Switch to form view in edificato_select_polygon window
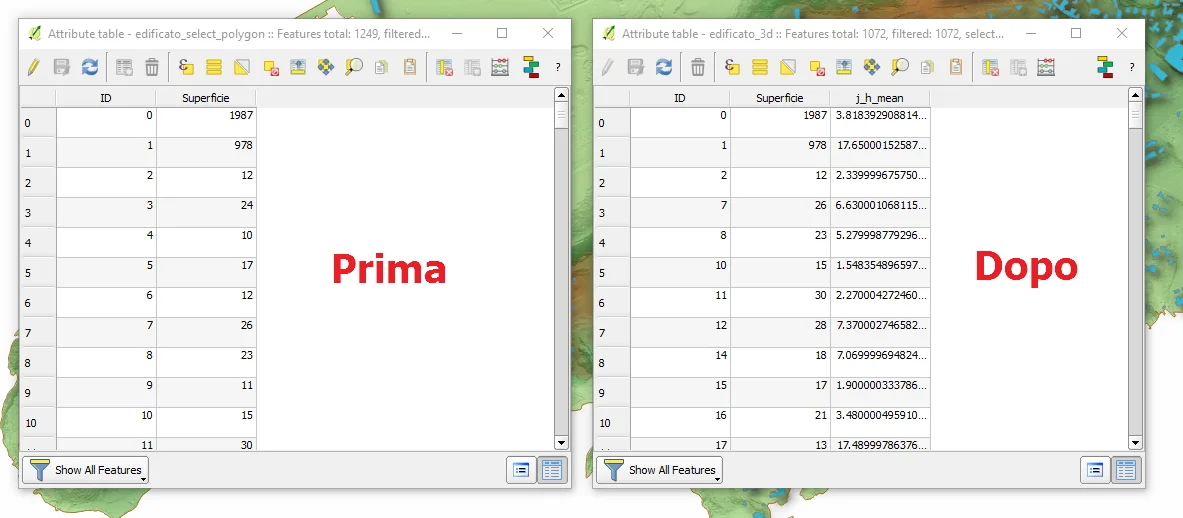This screenshot has height=518, width=1183. [x=521, y=470]
